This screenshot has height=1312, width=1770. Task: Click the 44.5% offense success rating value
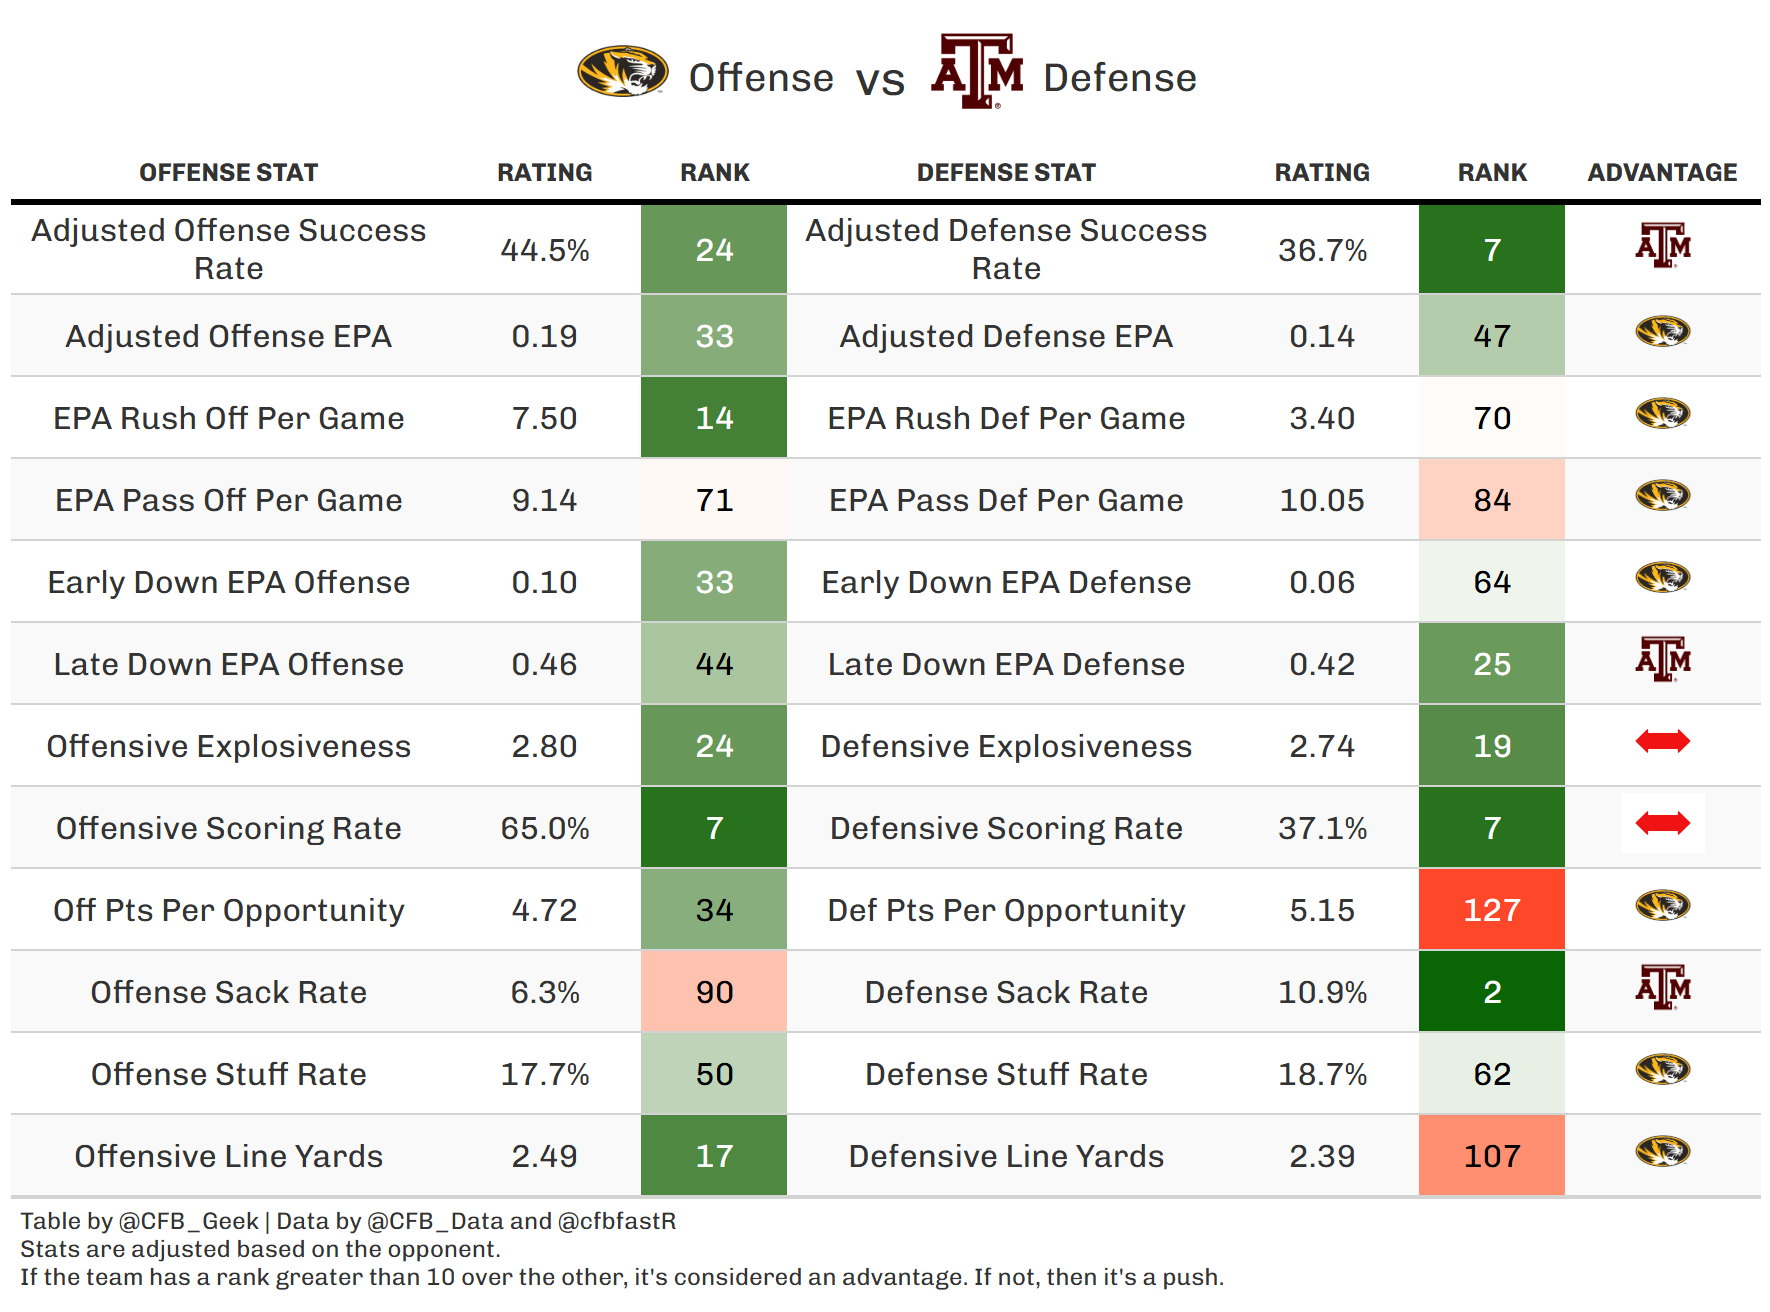coord(545,250)
